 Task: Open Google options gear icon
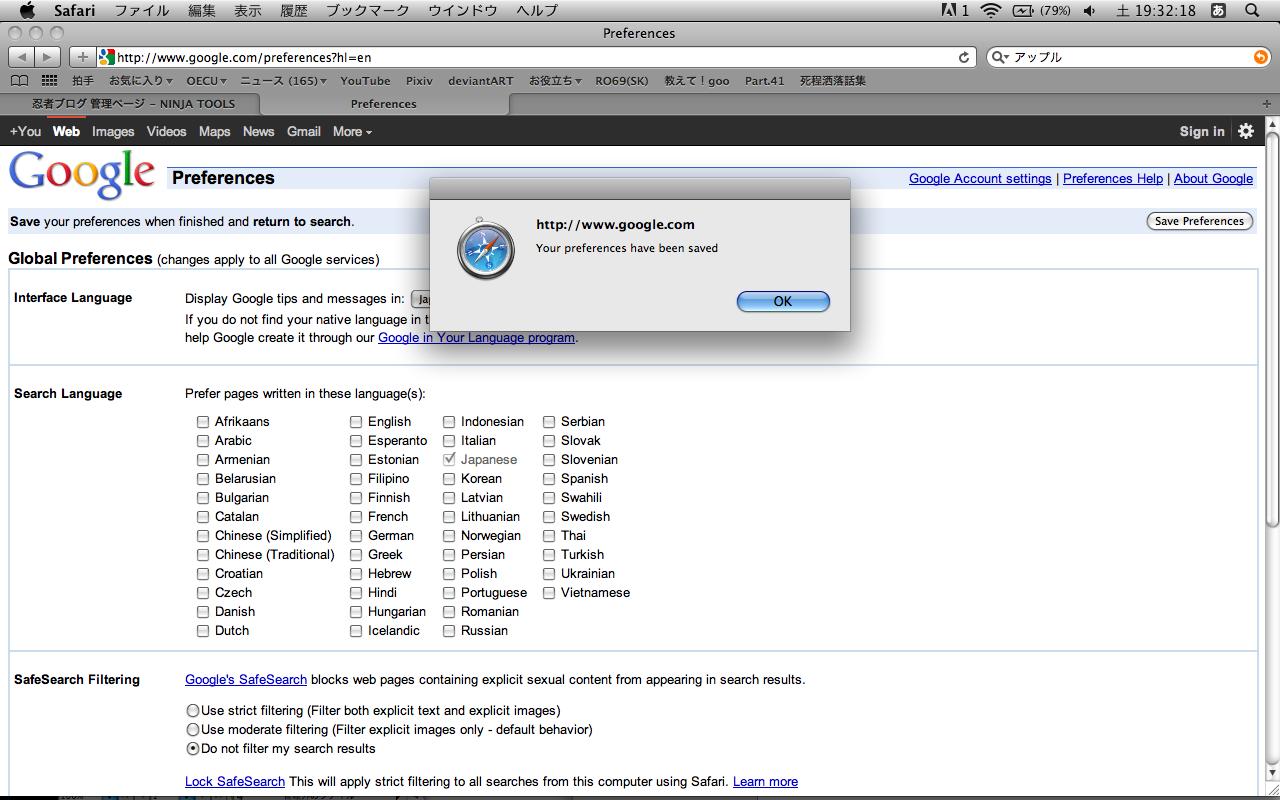tap(1245, 131)
